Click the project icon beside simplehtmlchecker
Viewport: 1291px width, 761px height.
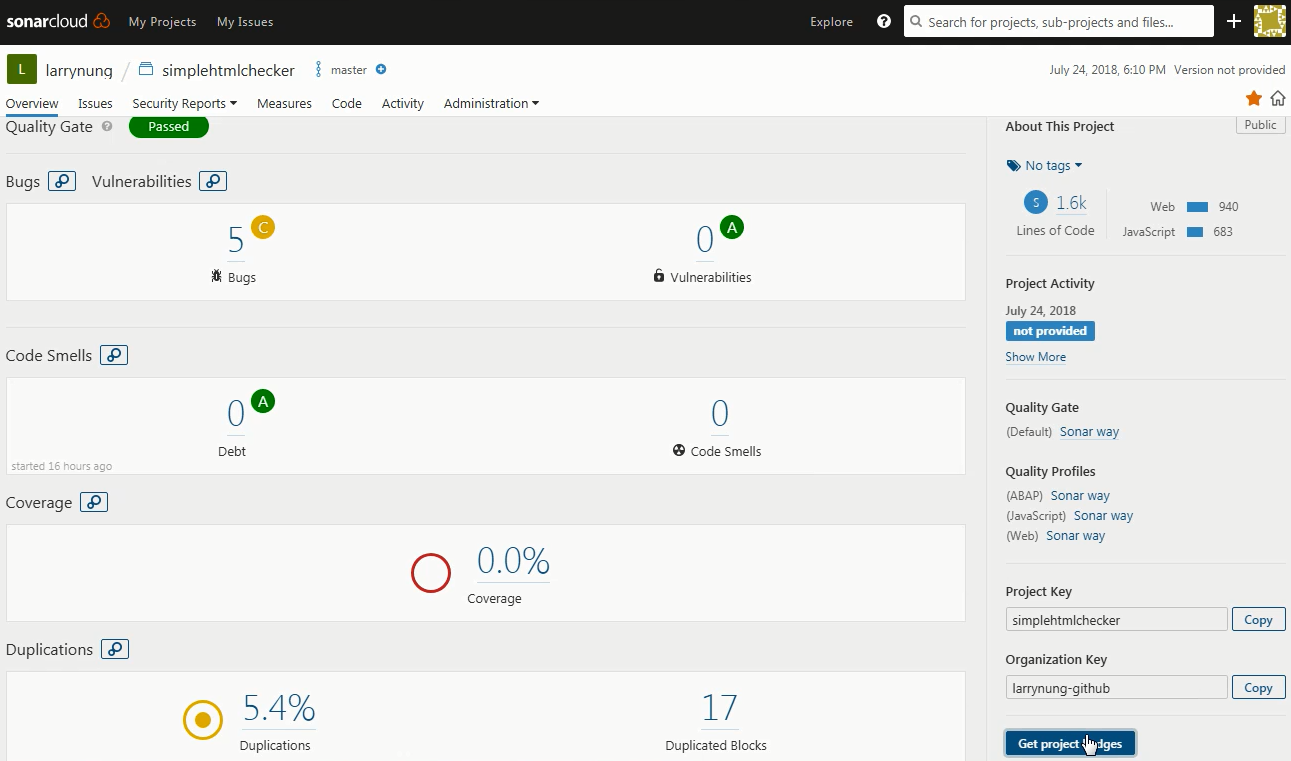(146, 70)
